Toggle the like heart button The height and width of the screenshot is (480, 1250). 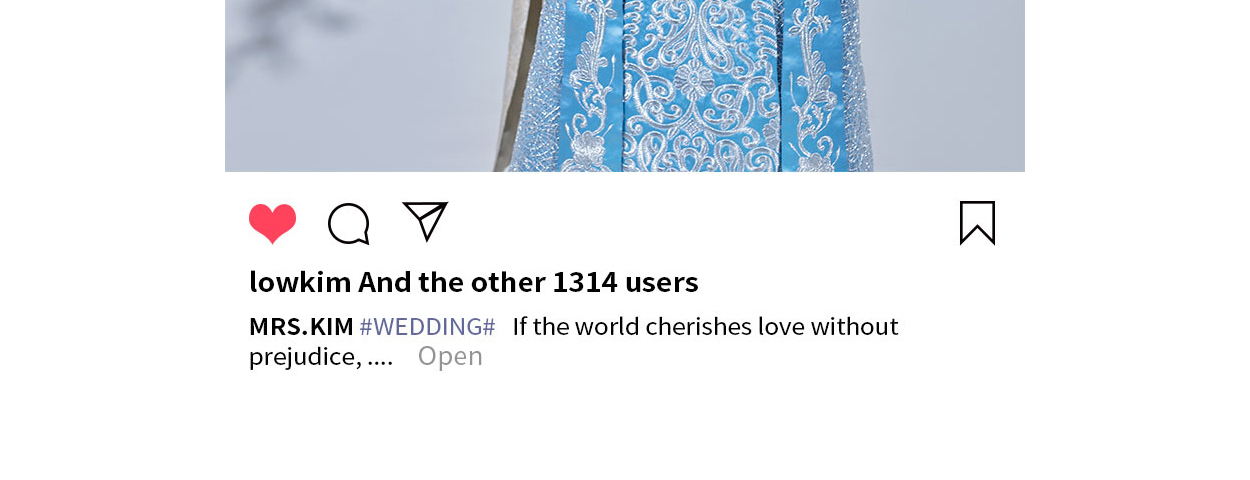(x=272, y=223)
